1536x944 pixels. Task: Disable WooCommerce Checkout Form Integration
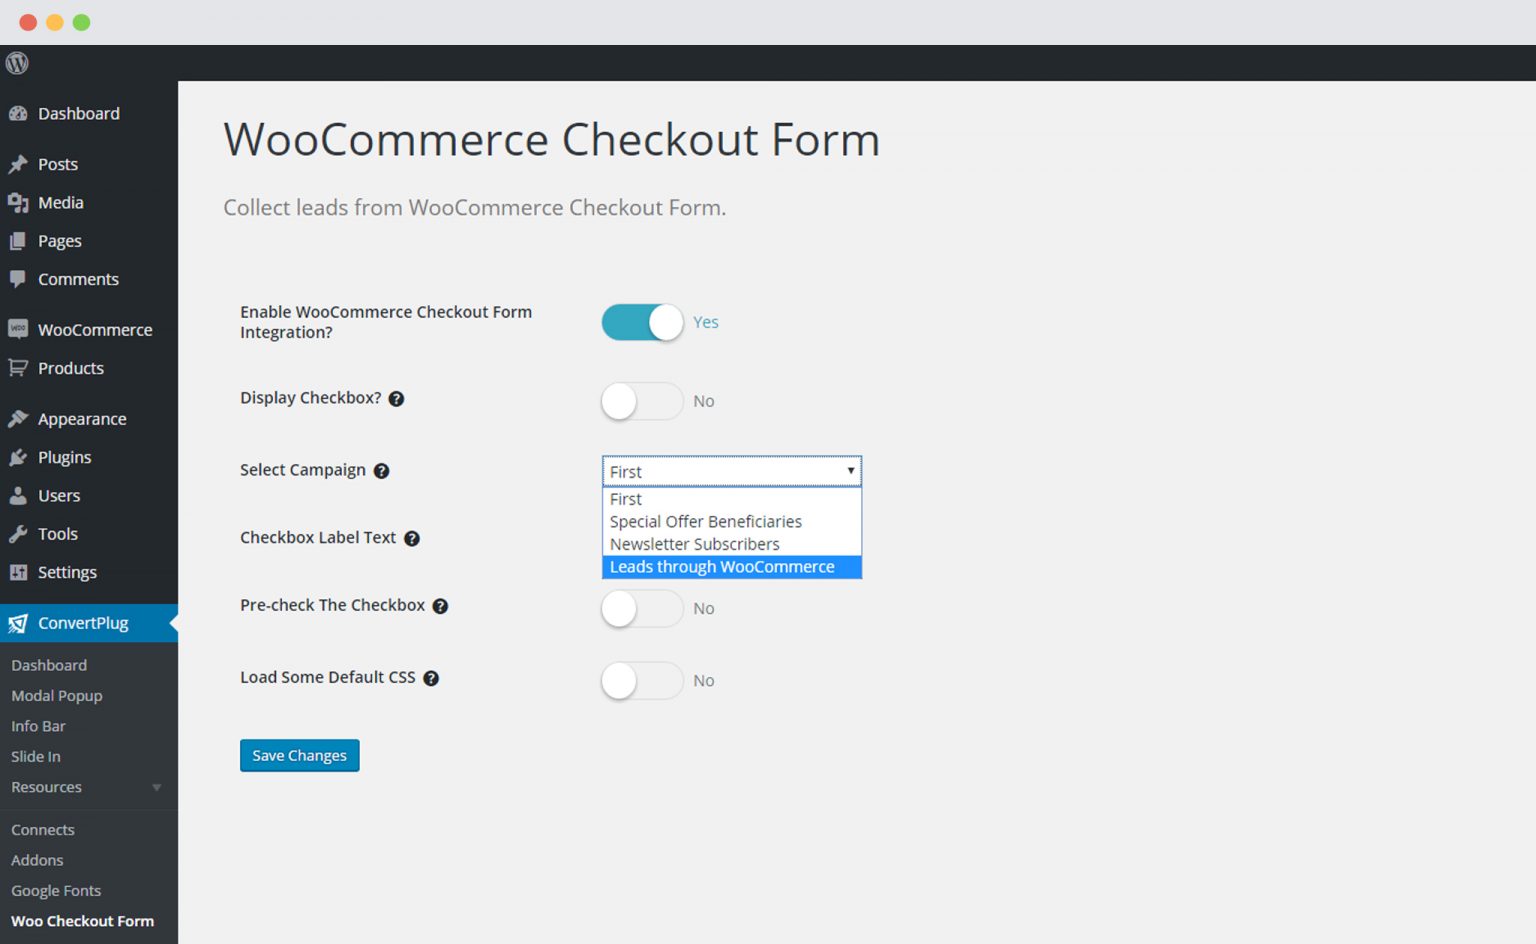[x=641, y=322]
